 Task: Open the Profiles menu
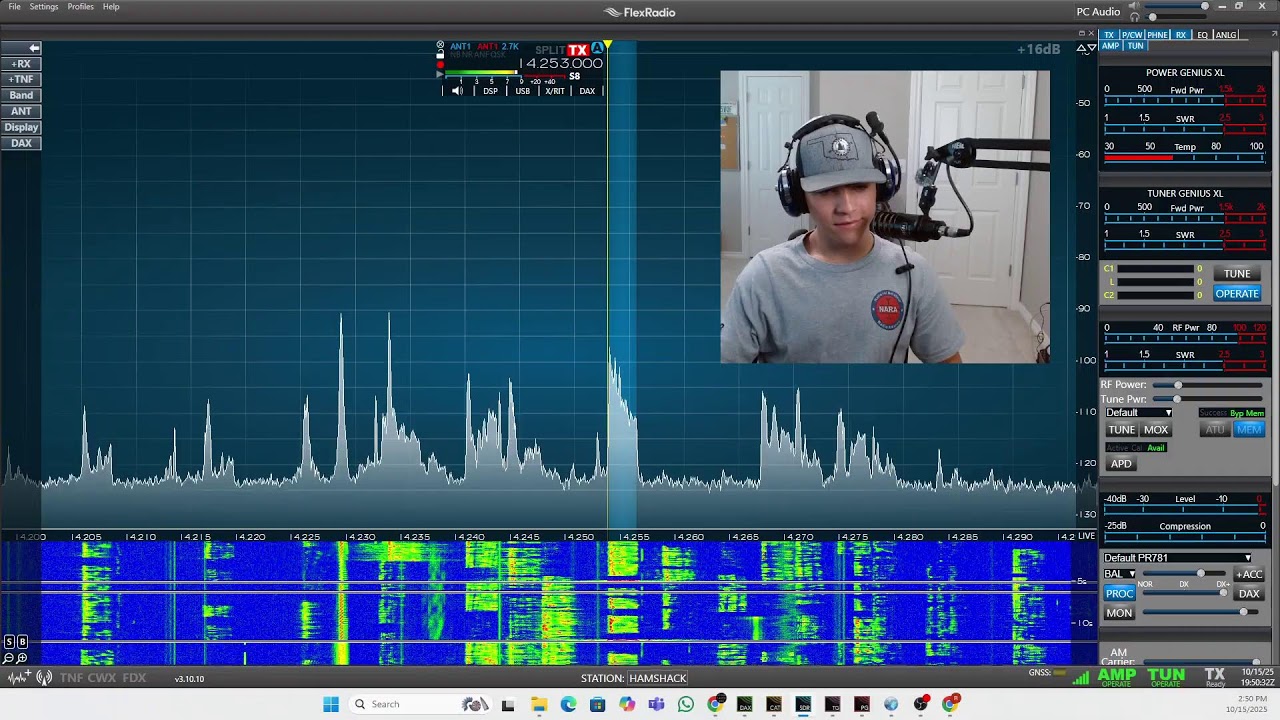click(81, 7)
